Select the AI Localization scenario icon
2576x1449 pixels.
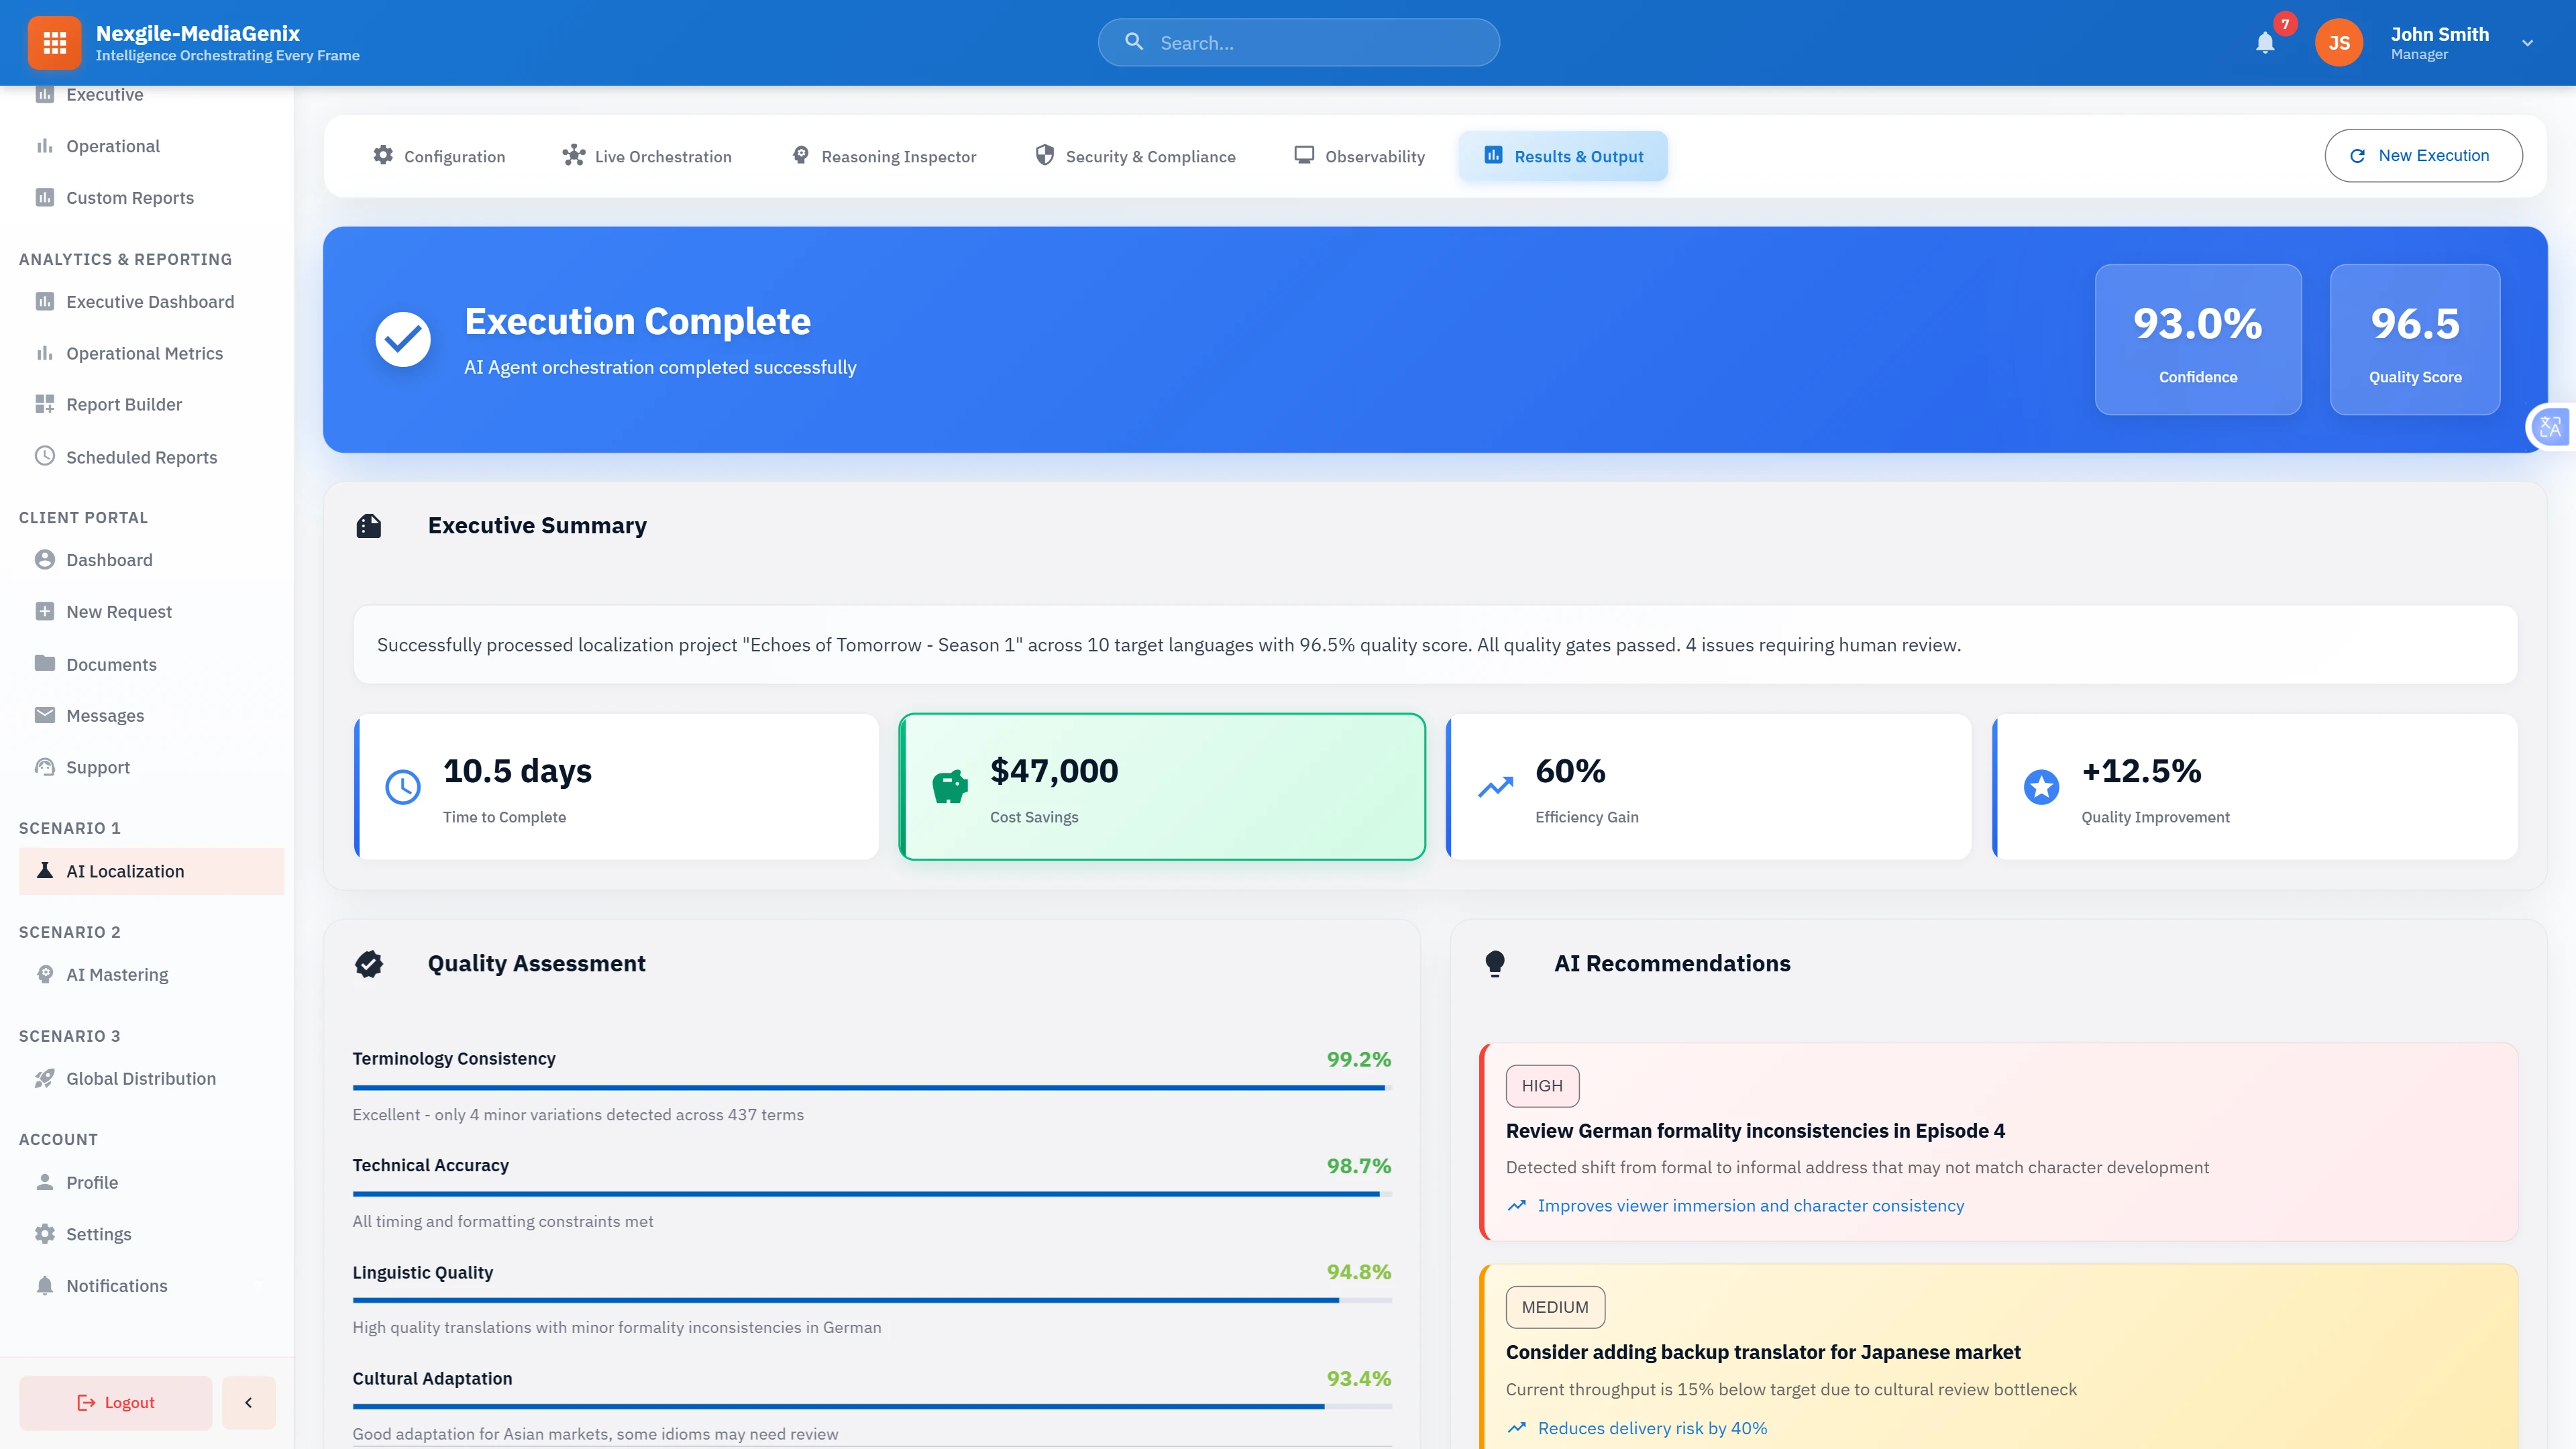click(x=45, y=870)
